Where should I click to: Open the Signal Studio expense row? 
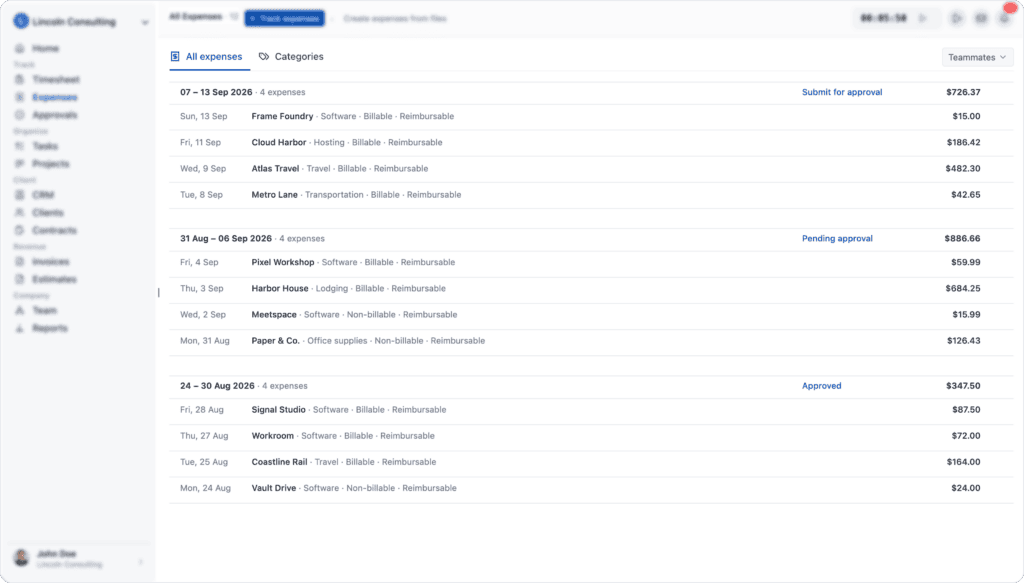591,410
